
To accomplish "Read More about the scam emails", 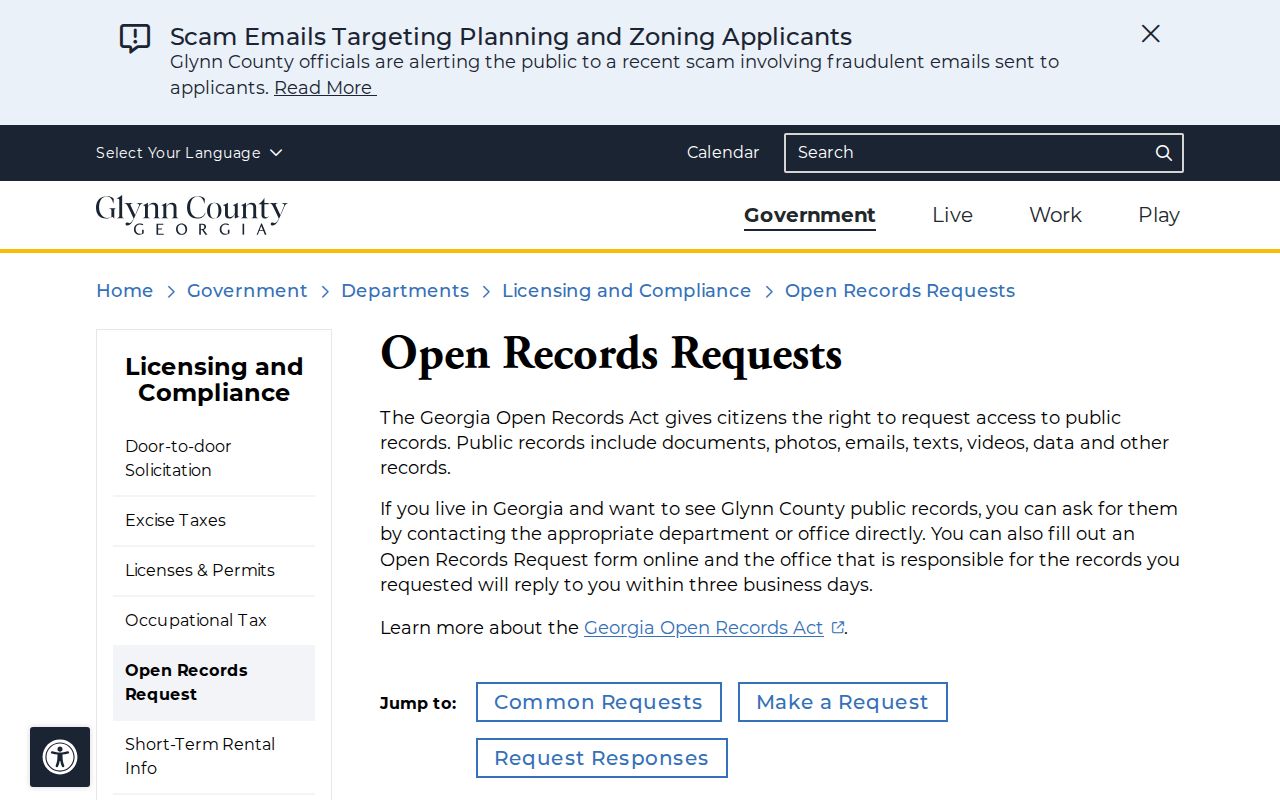I will click(325, 88).
